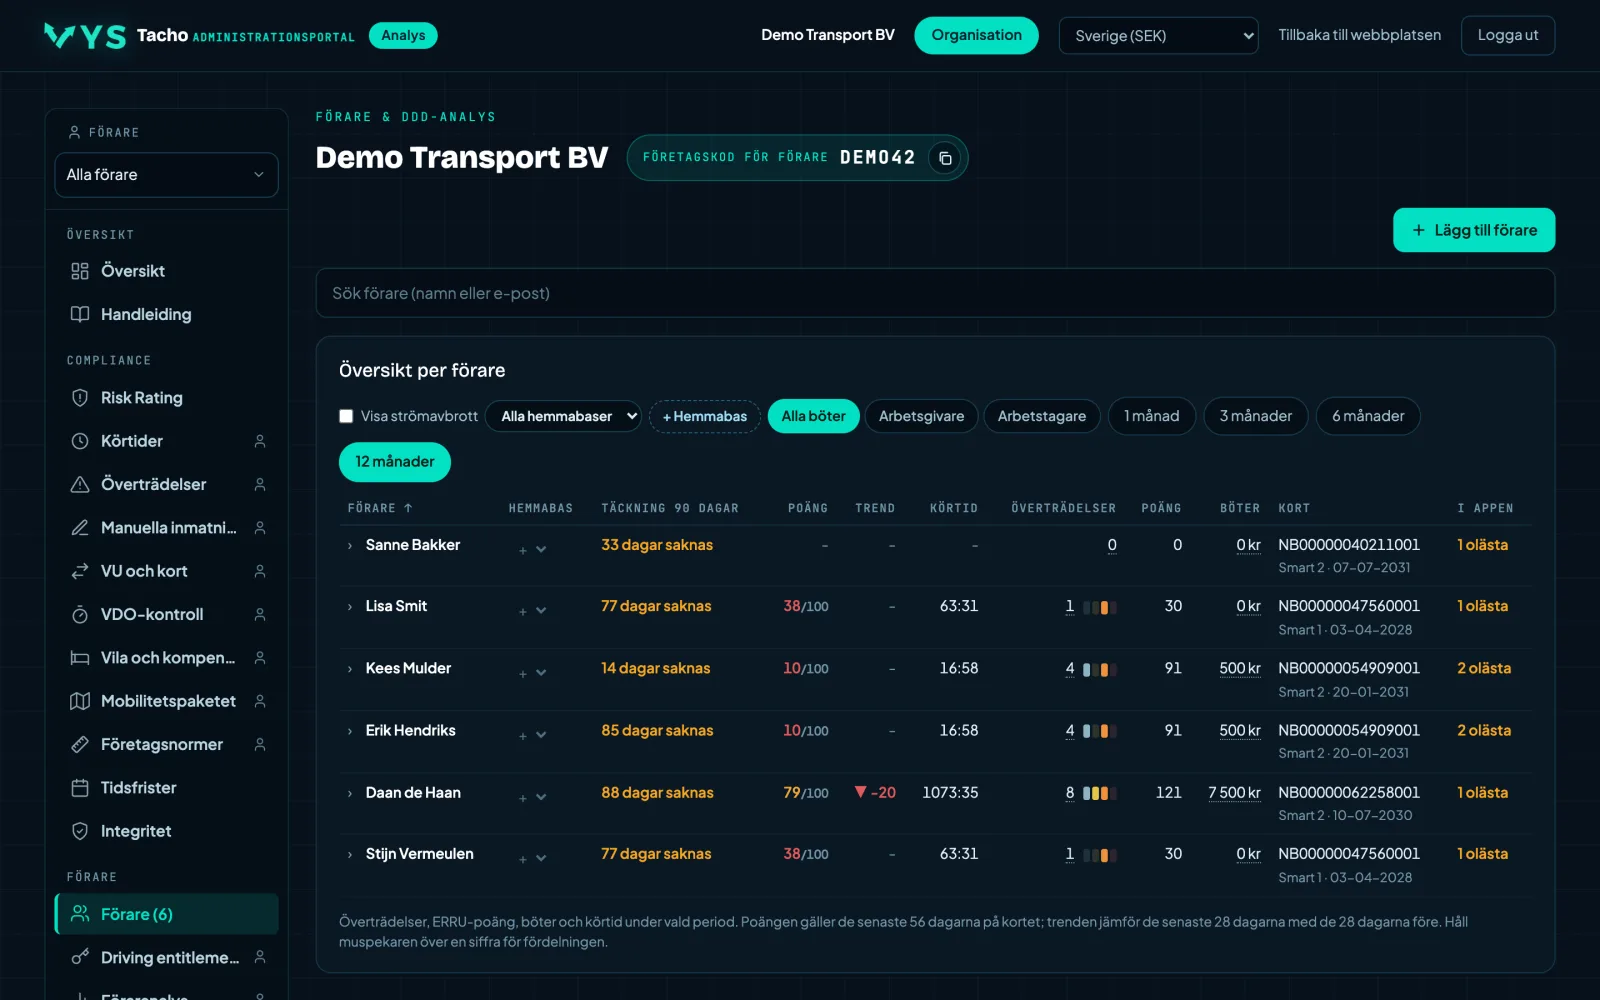The image size is (1600, 1000).
Task: Open the Sverige (SEK) country dropdown
Action: [x=1158, y=36]
